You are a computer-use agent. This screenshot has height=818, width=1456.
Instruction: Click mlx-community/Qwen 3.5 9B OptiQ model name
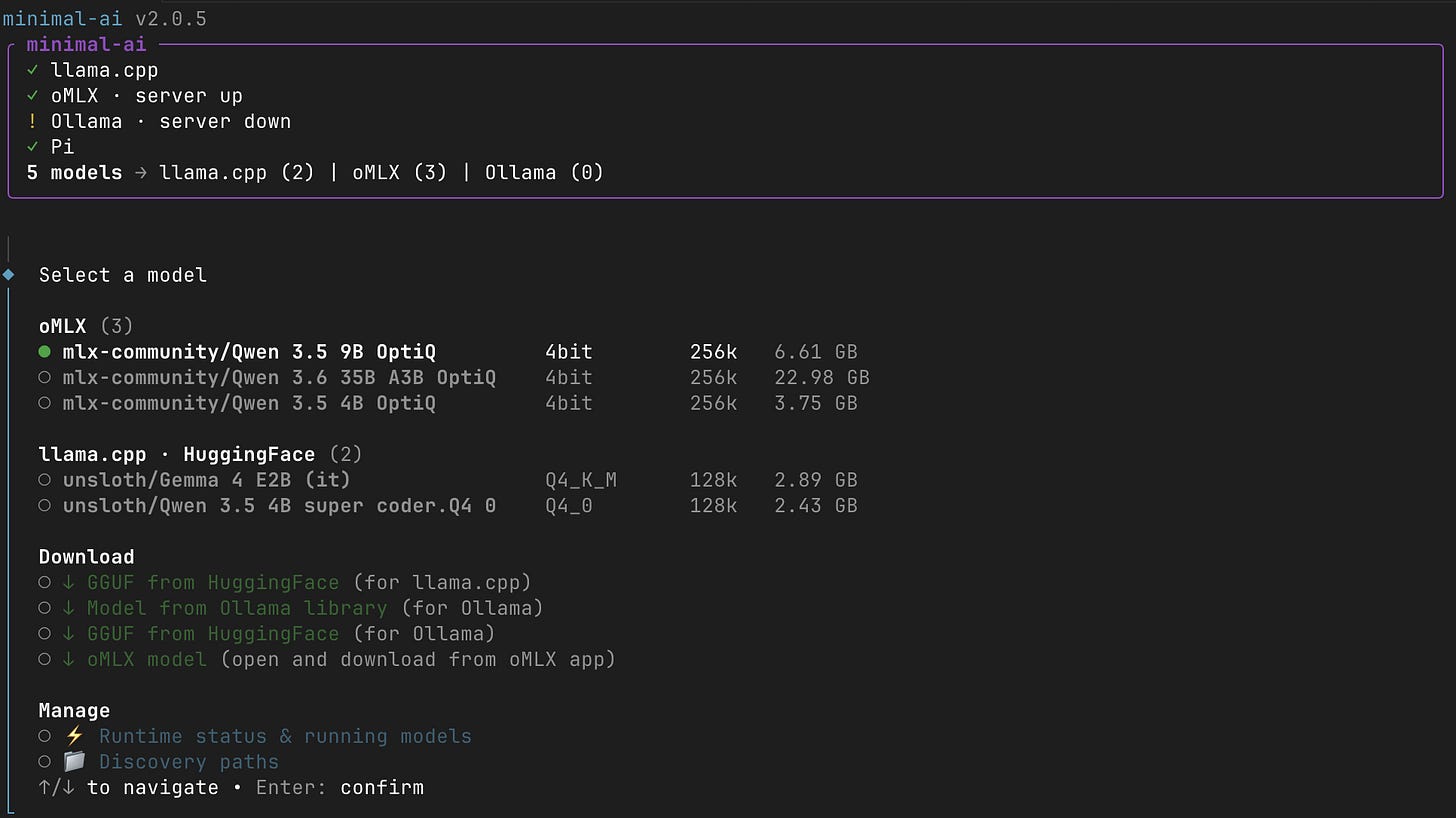[x=249, y=352]
